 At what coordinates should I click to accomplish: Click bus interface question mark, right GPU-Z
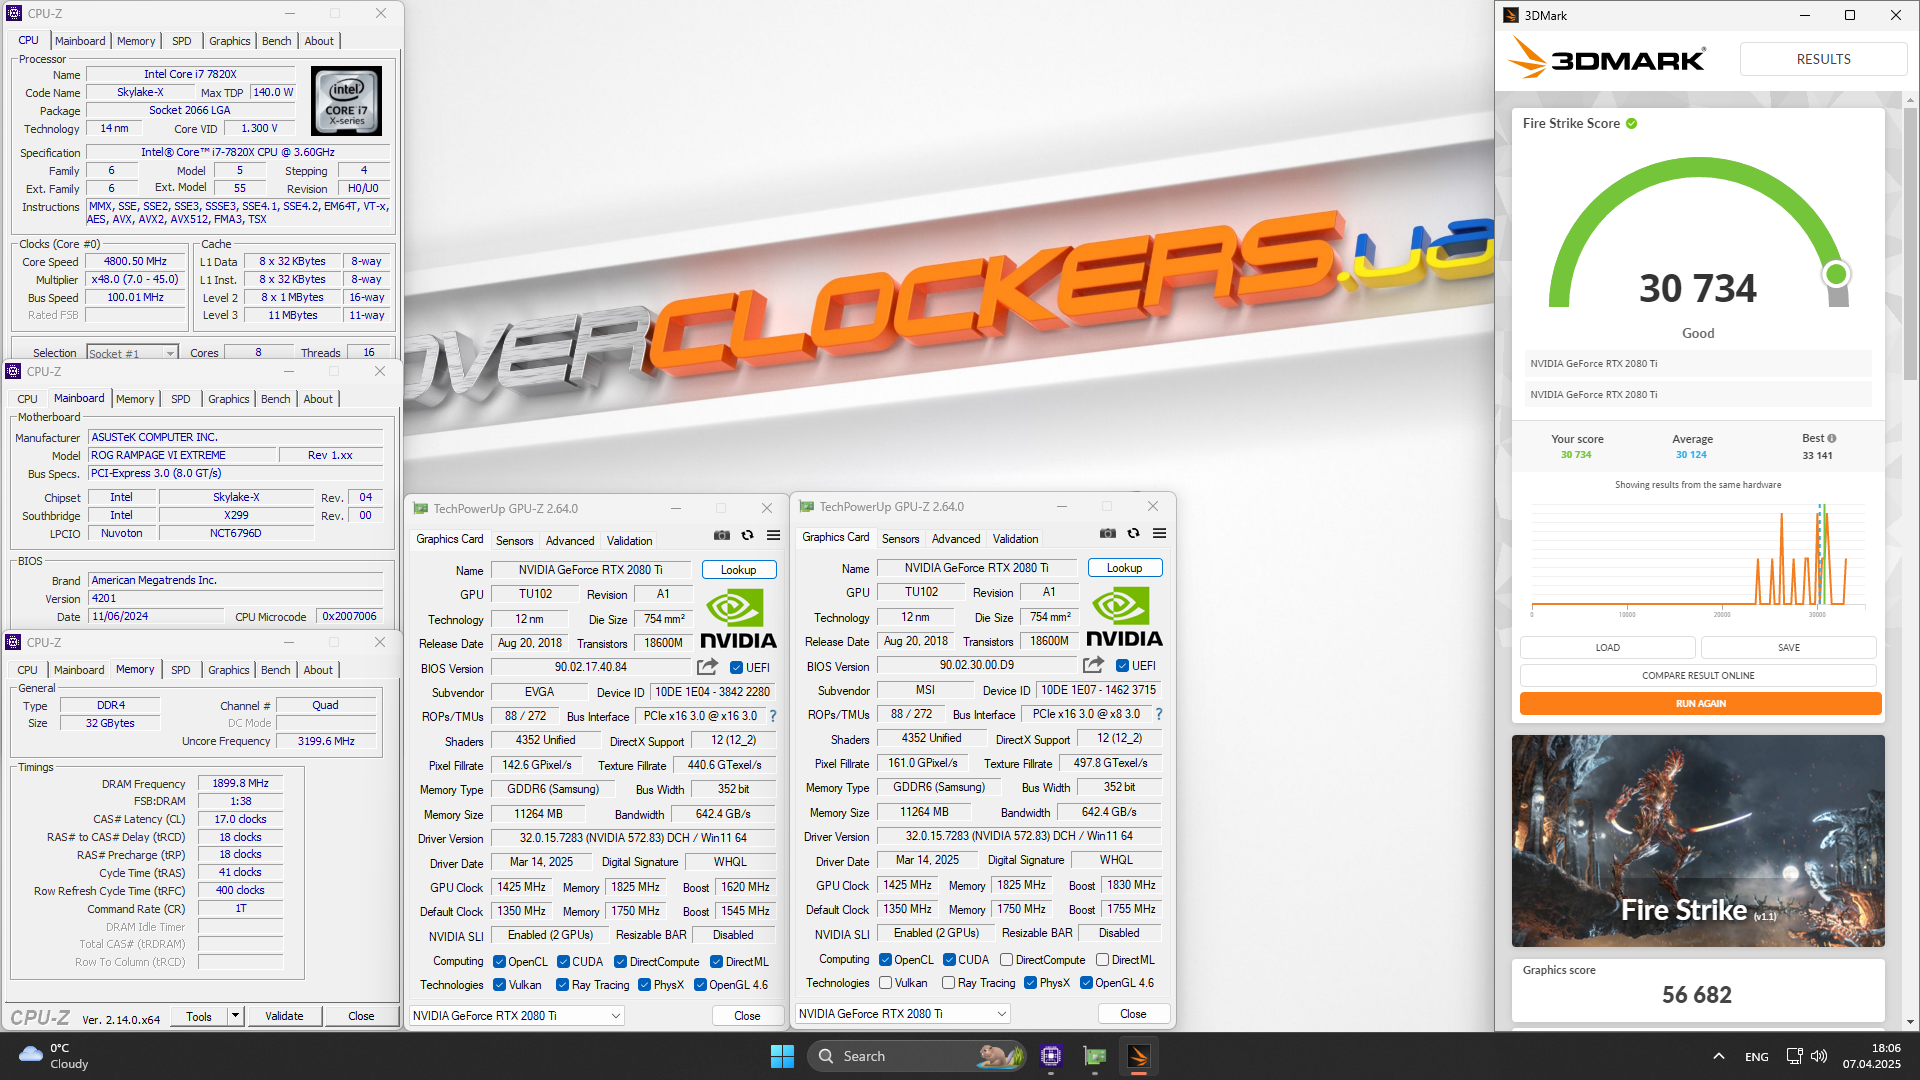pos(1159,714)
